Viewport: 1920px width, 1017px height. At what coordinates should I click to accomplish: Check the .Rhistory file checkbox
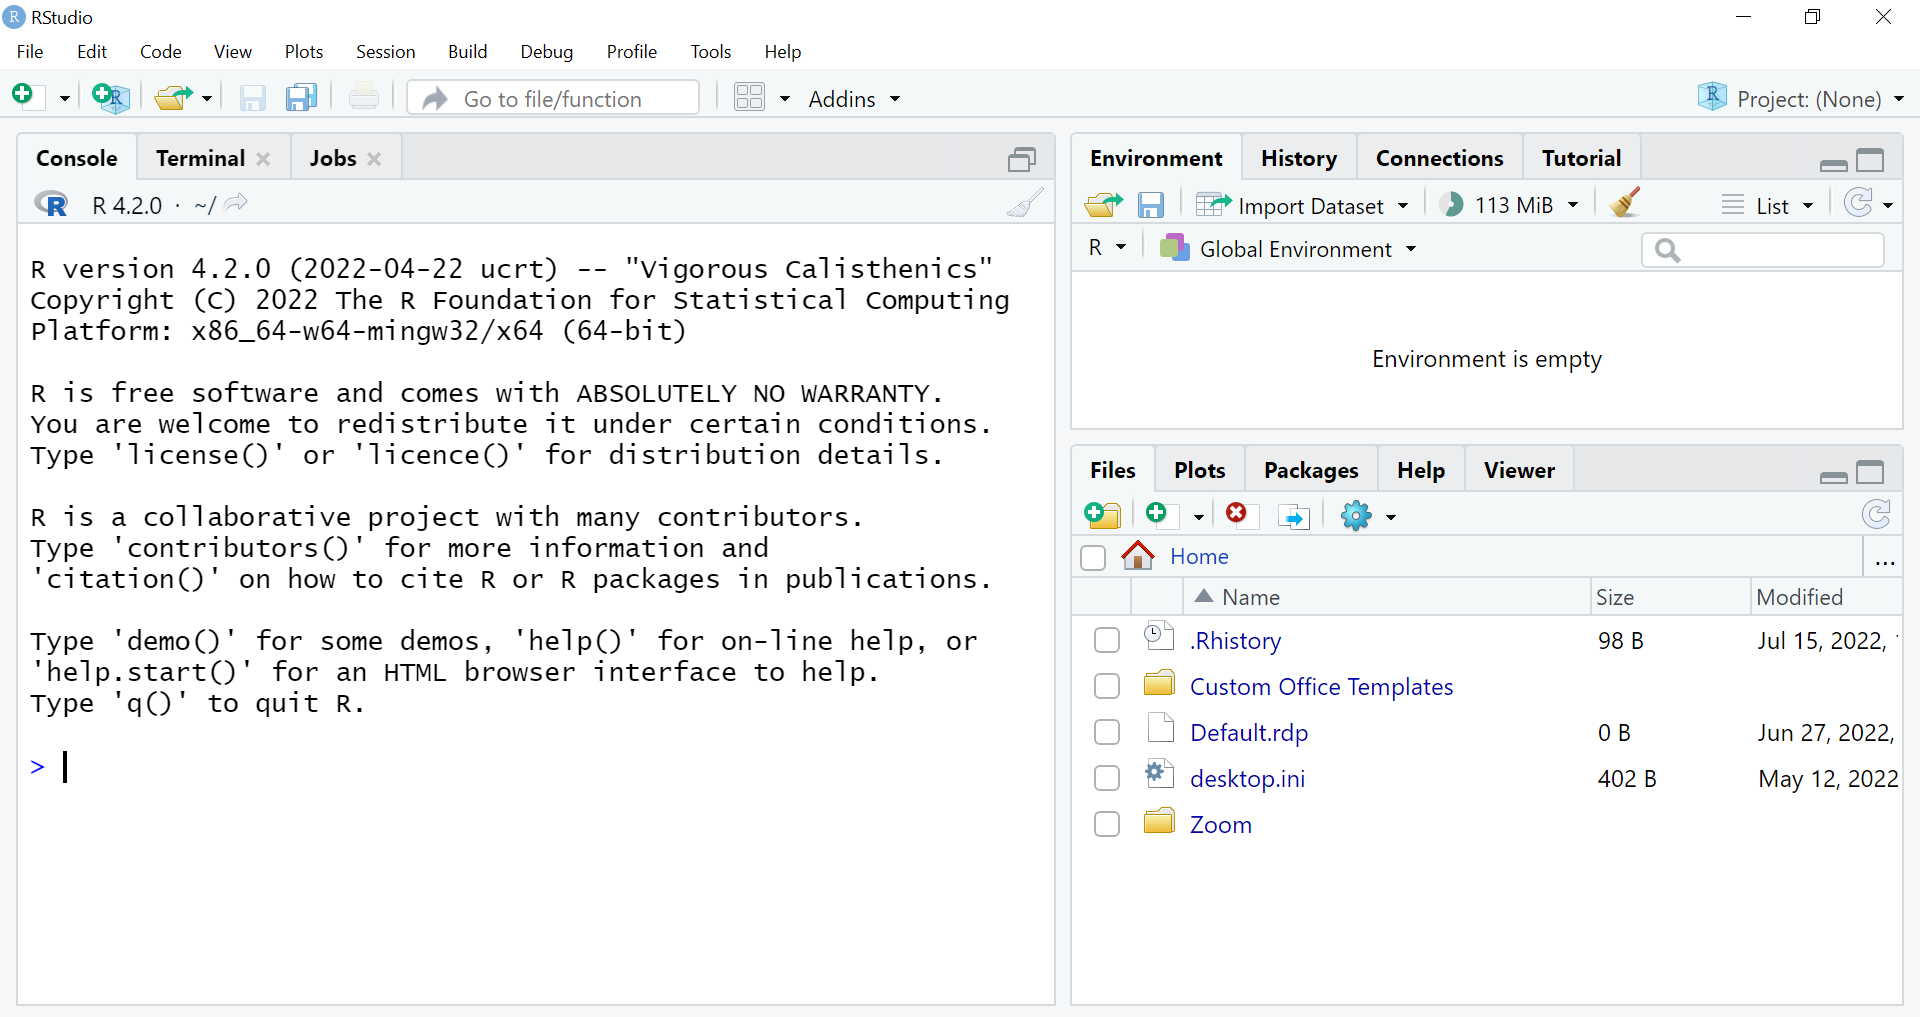point(1107,640)
